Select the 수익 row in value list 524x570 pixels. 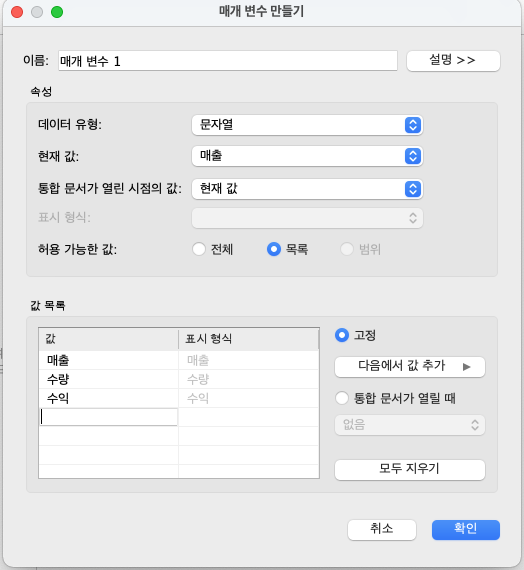(108, 398)
